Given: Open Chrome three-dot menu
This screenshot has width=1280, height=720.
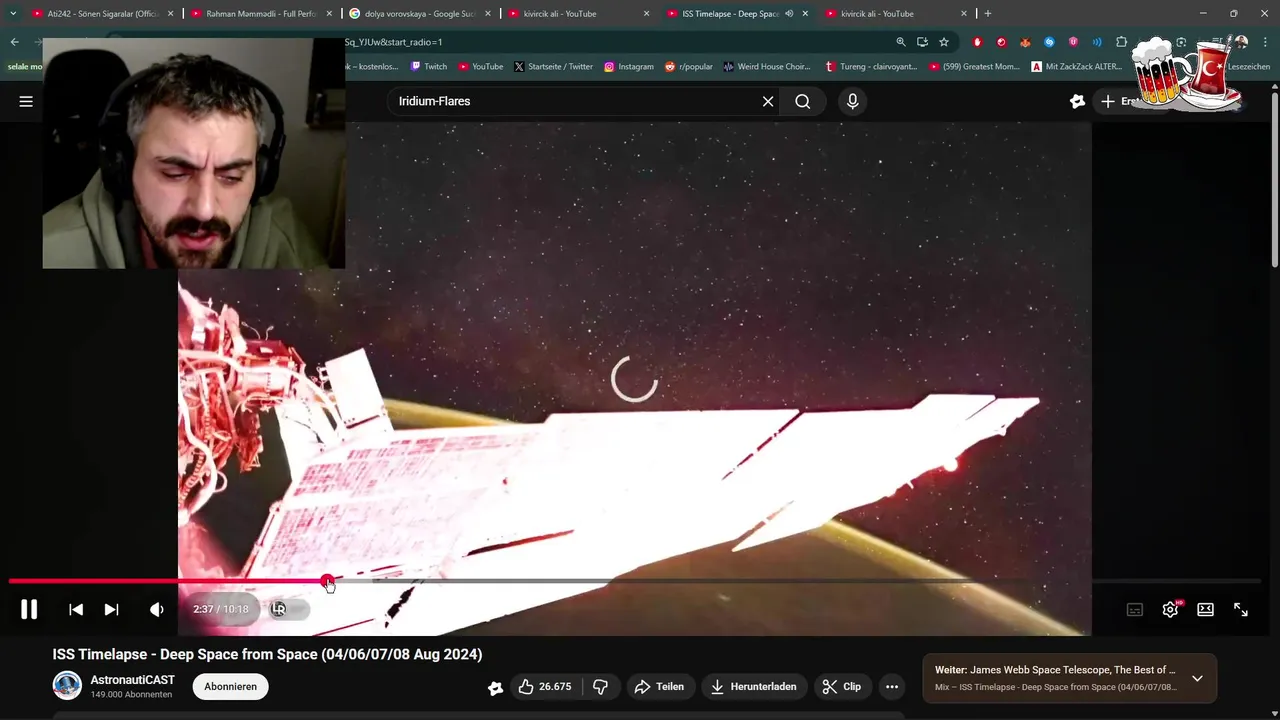Looking at the screenshot, I should point(1265,42).
